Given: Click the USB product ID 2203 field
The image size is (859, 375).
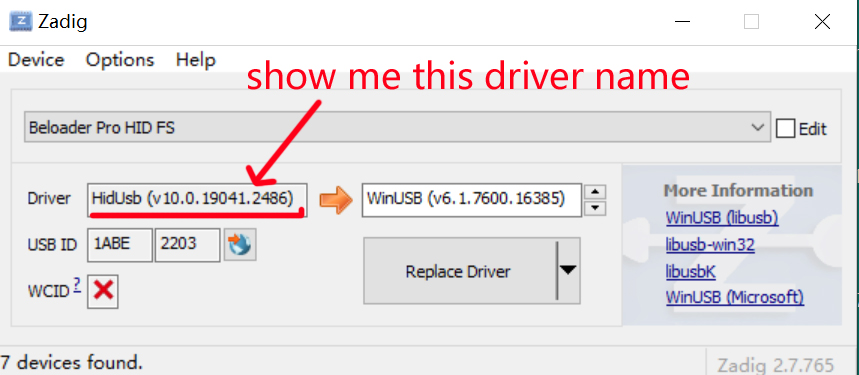Looking at the screenshot, I should tap(187, 245).
